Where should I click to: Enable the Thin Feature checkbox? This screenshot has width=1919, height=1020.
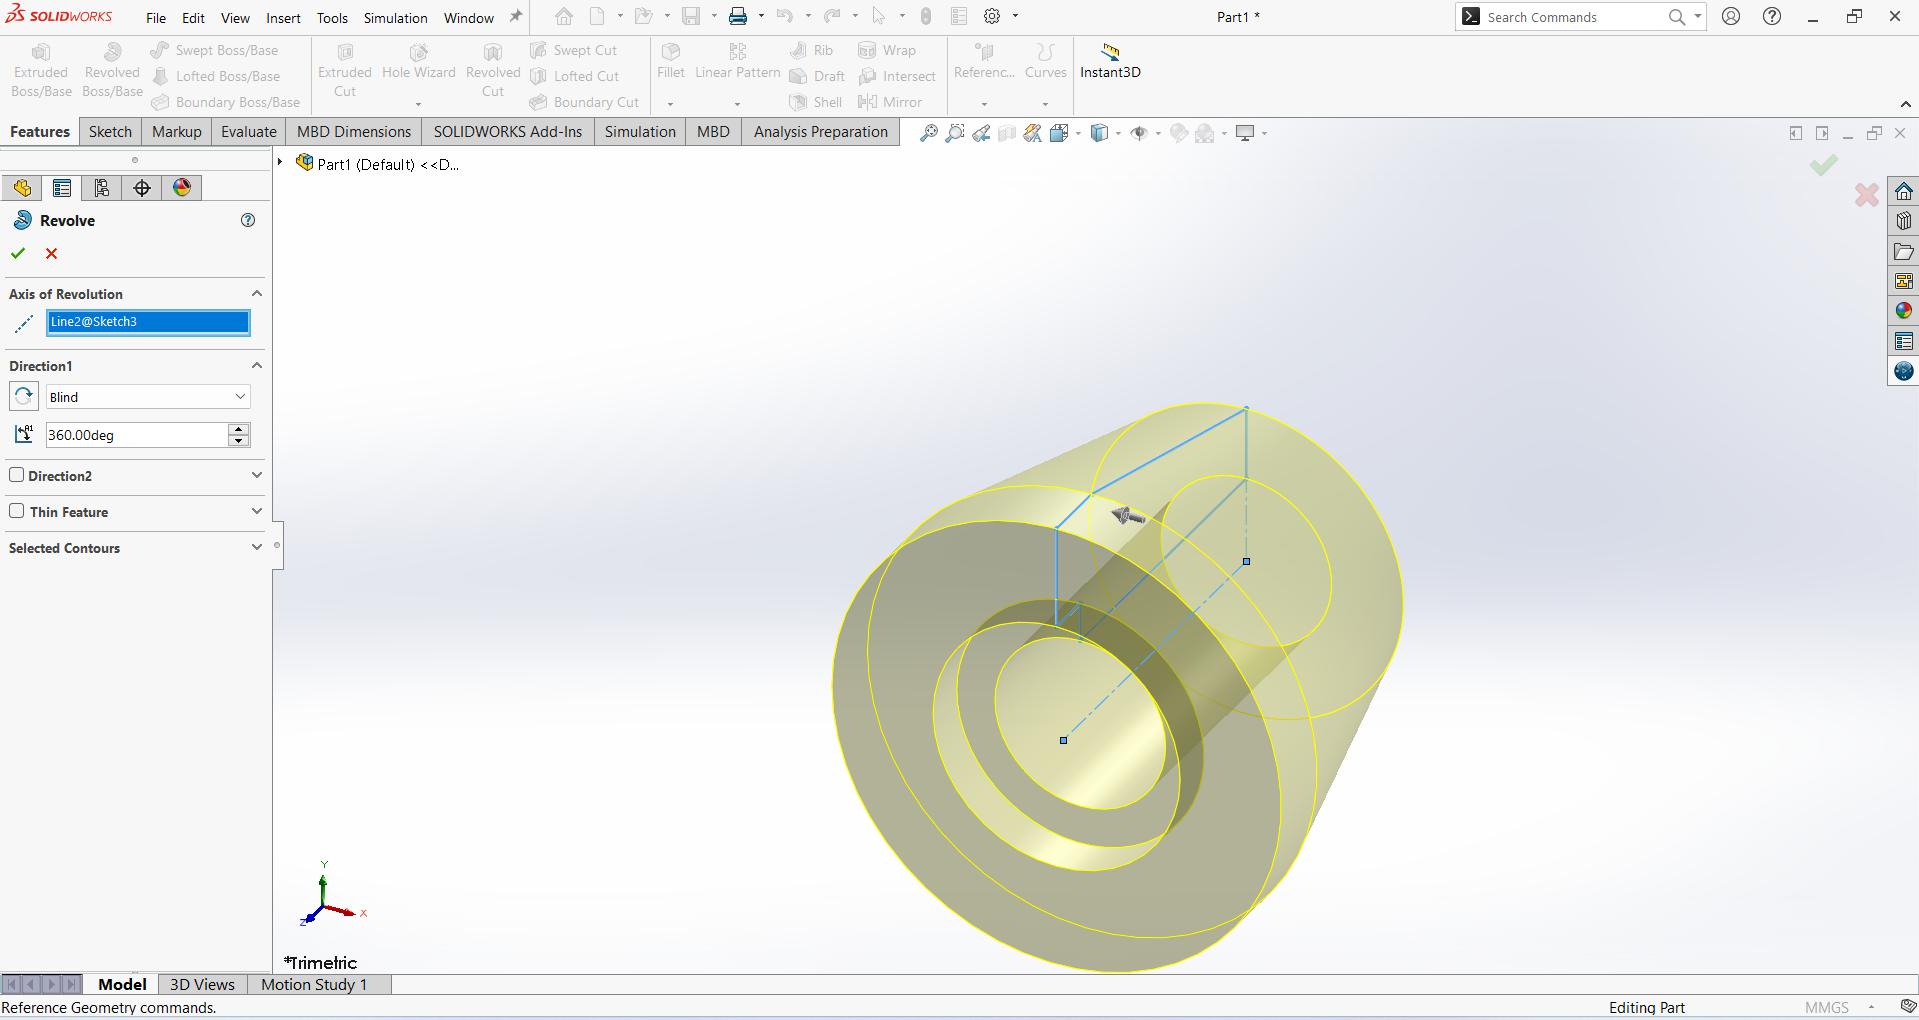17,511
